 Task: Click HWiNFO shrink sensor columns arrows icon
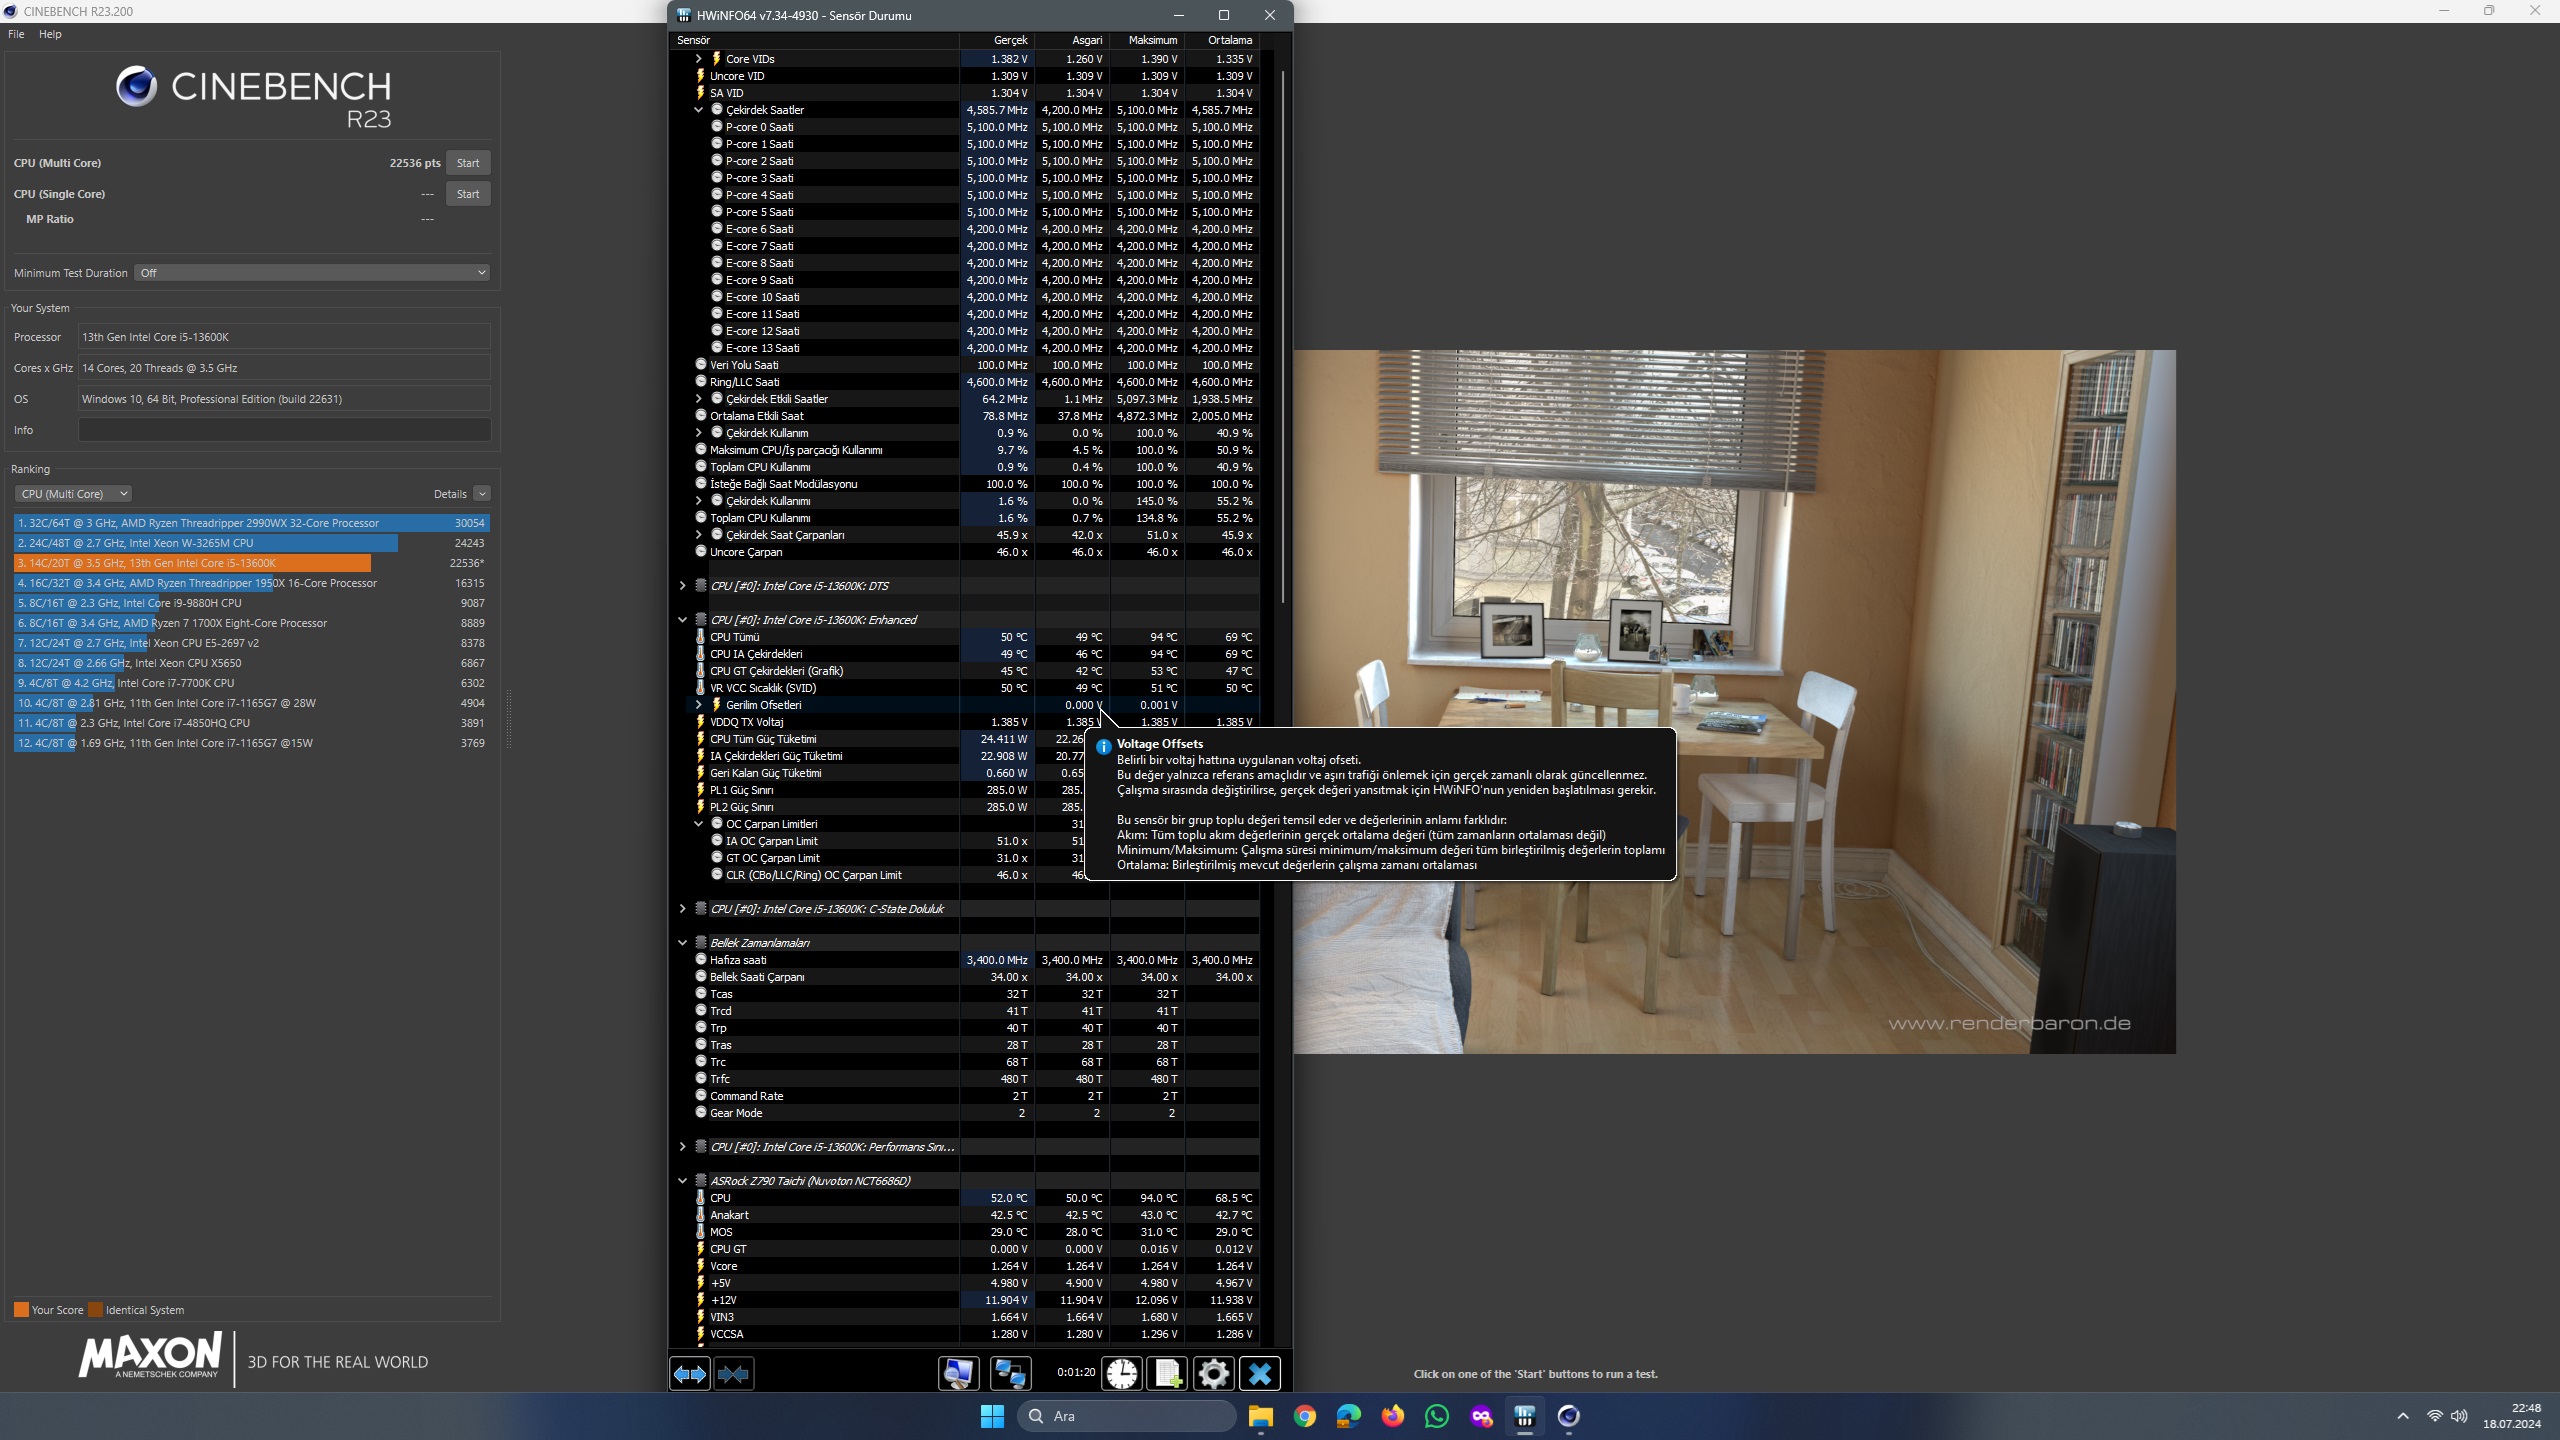(x=733, y=1374)
